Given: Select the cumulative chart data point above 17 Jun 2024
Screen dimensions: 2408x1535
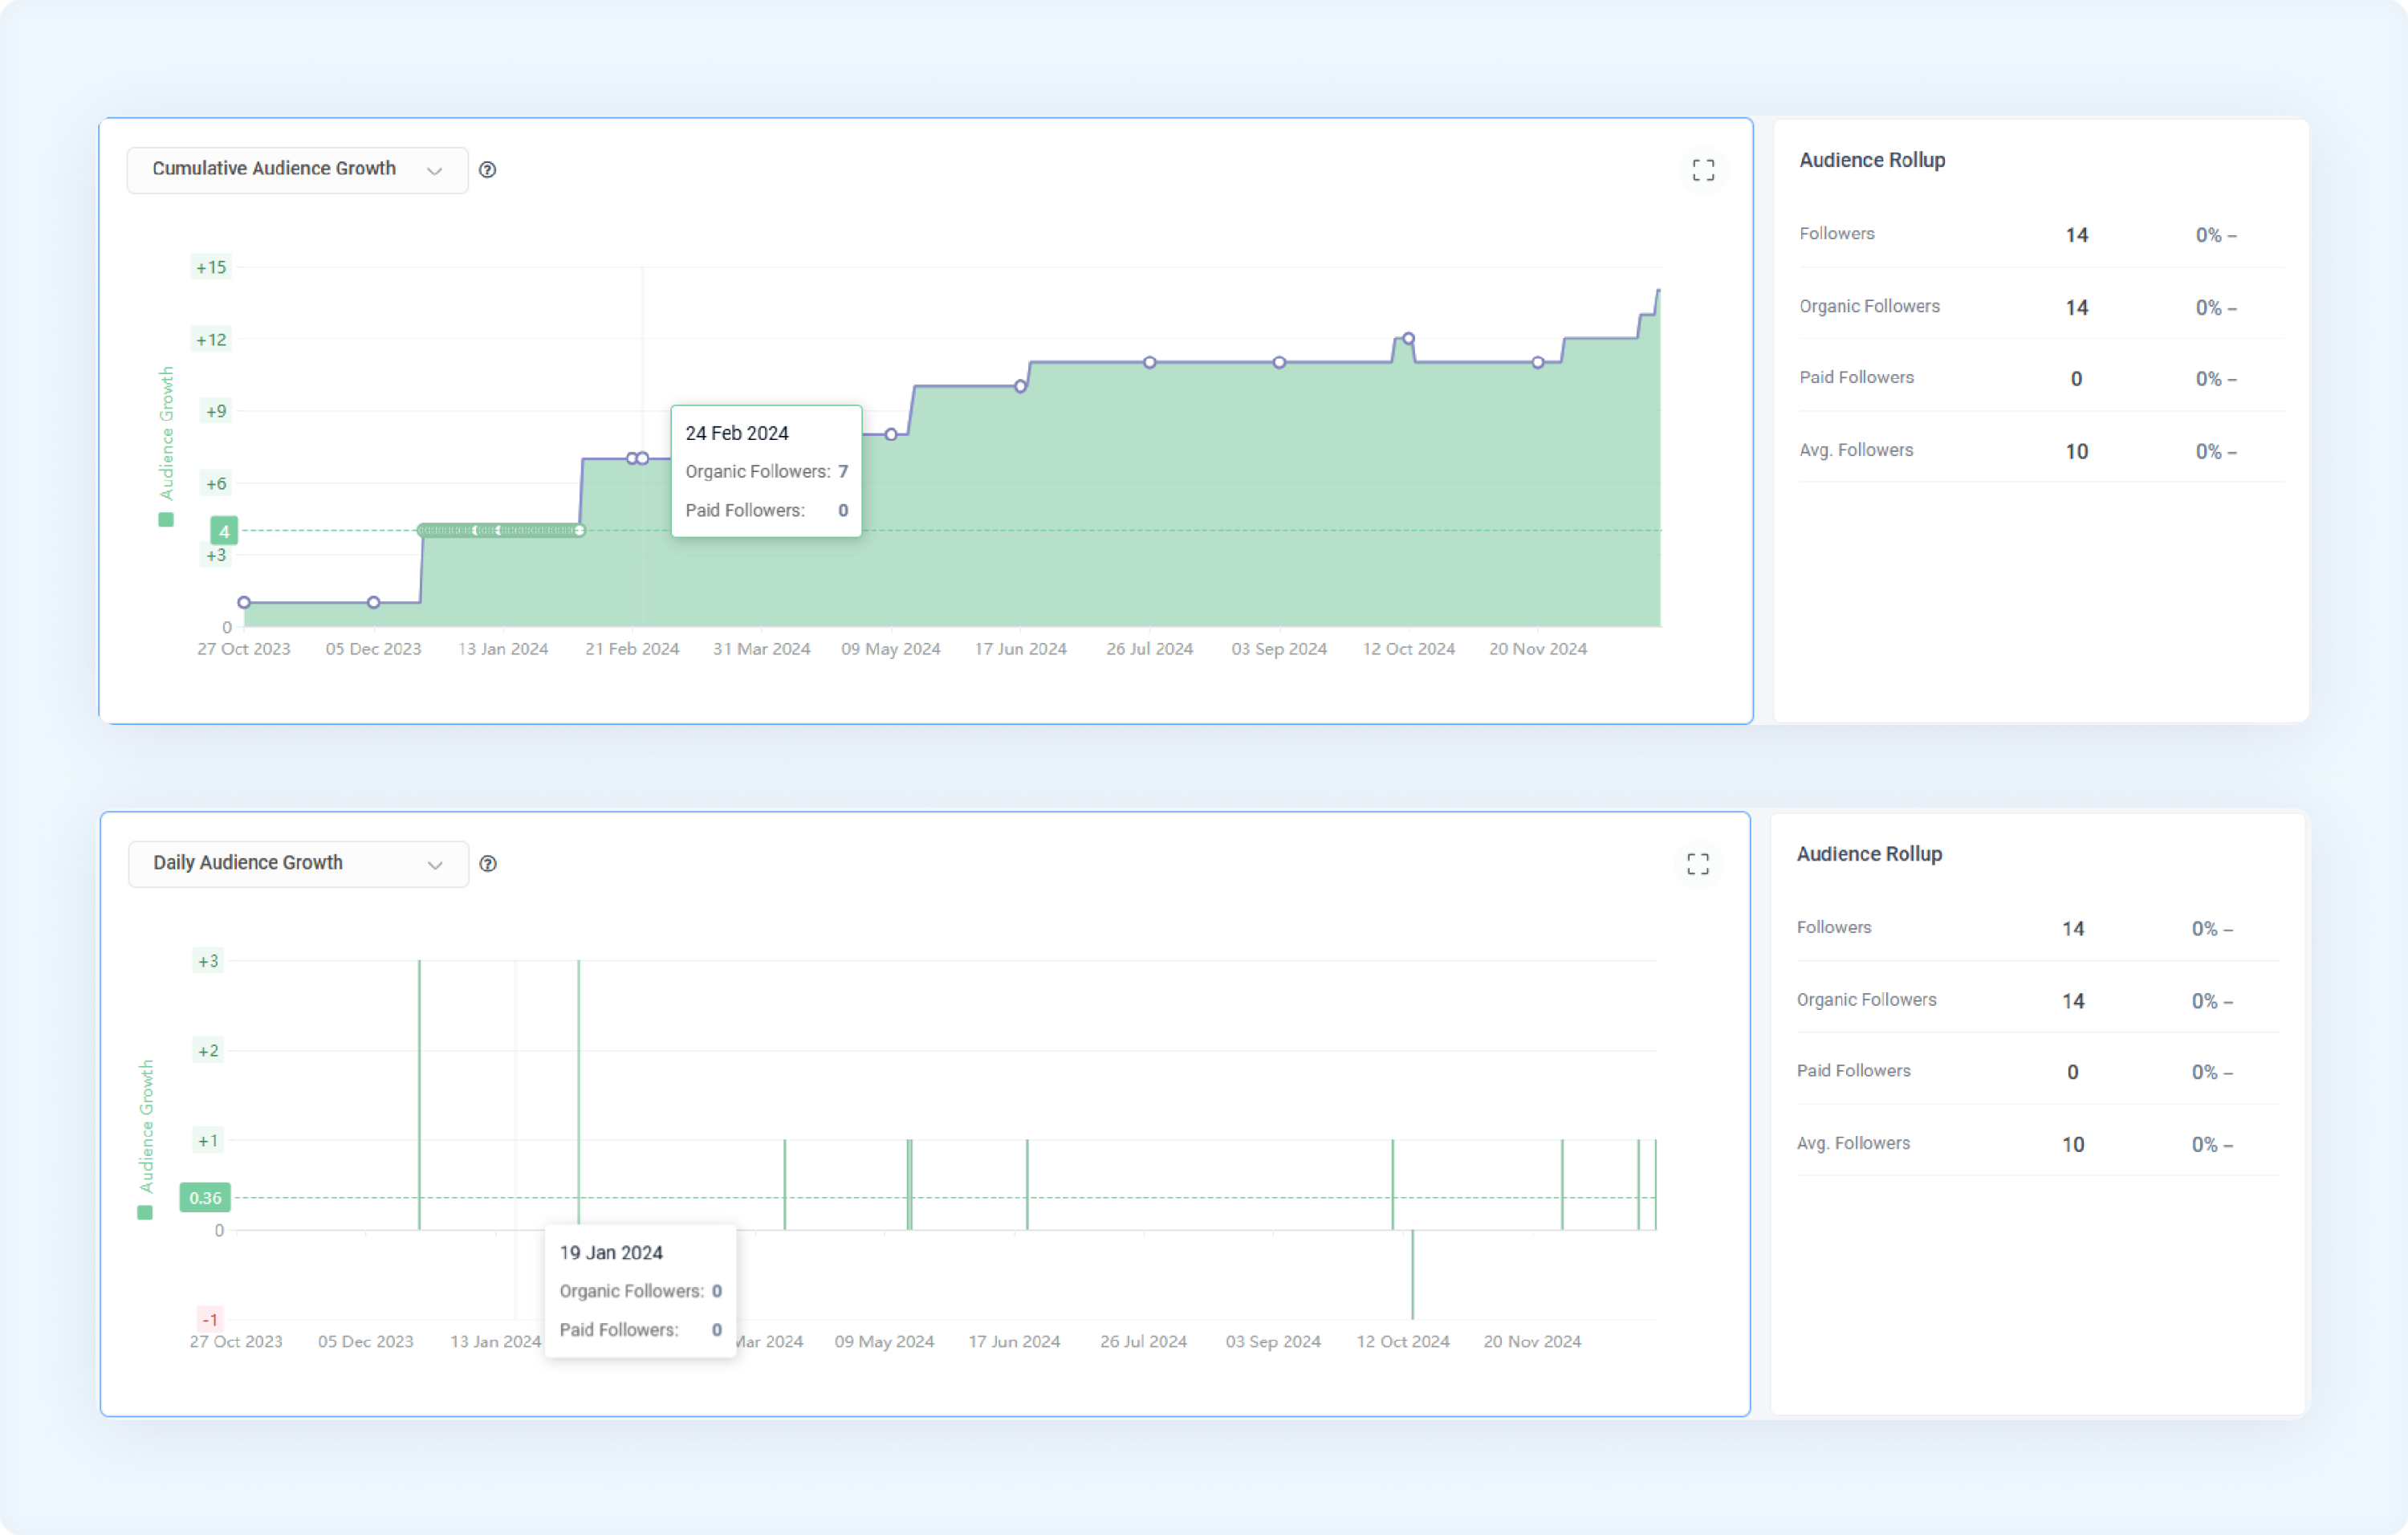Looking at the screenshot, I should click(x=1020, y=387).
